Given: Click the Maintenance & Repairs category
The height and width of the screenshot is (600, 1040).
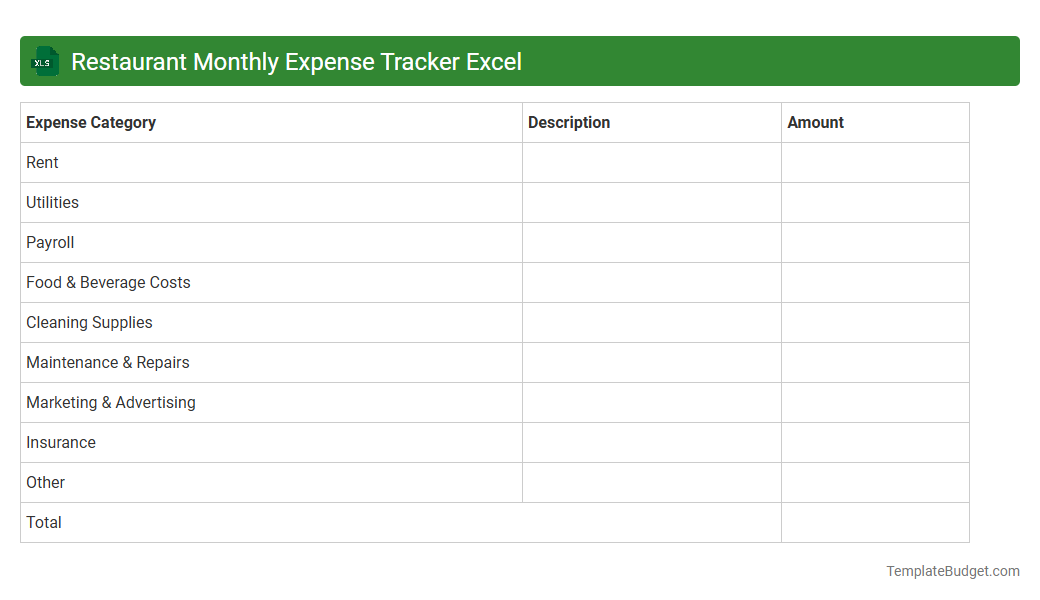Looking at the screenshot, I should tap(107, 362).
